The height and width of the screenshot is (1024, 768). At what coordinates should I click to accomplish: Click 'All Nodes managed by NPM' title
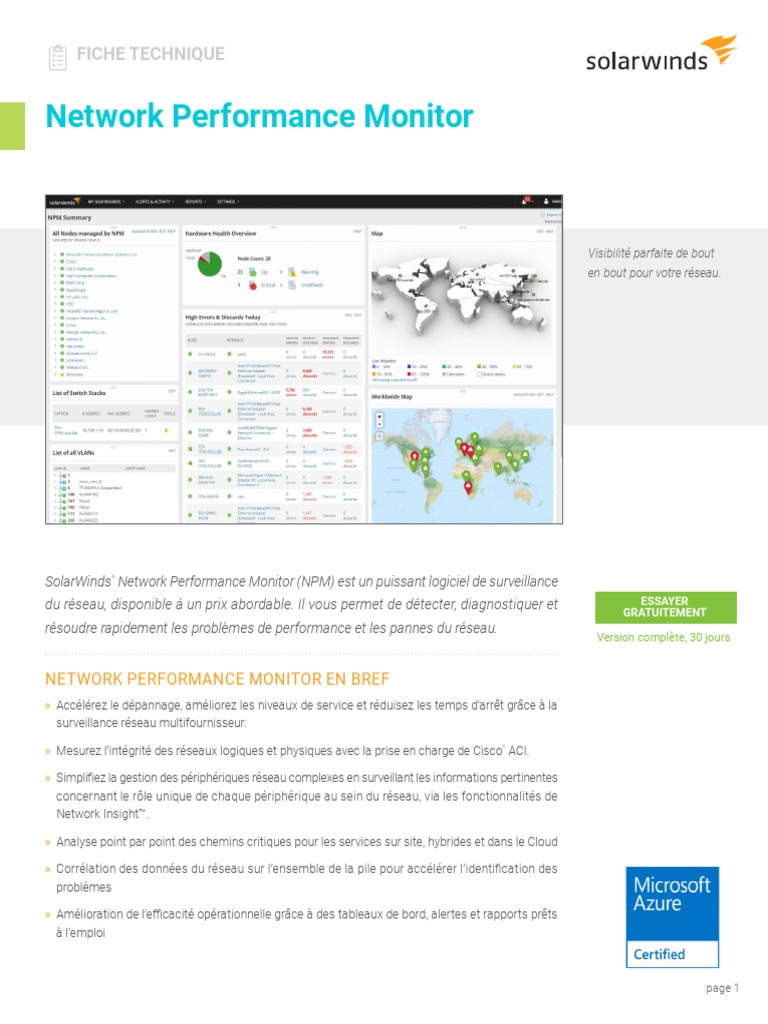point(88,232)
